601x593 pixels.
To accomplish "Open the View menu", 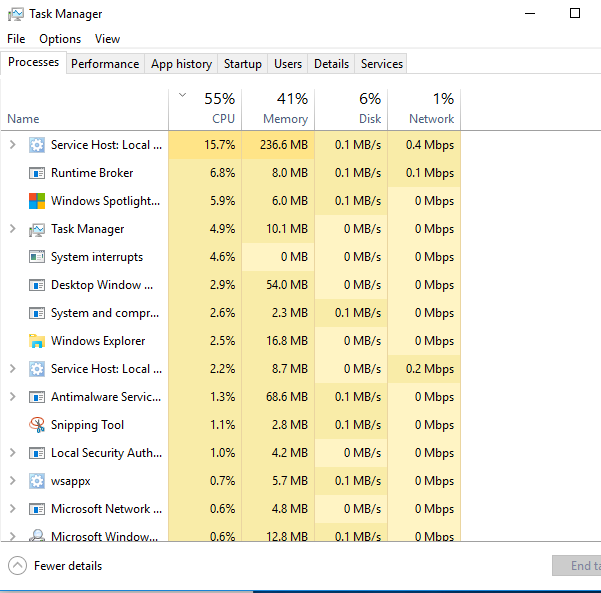I will click(x=107, y=39).
